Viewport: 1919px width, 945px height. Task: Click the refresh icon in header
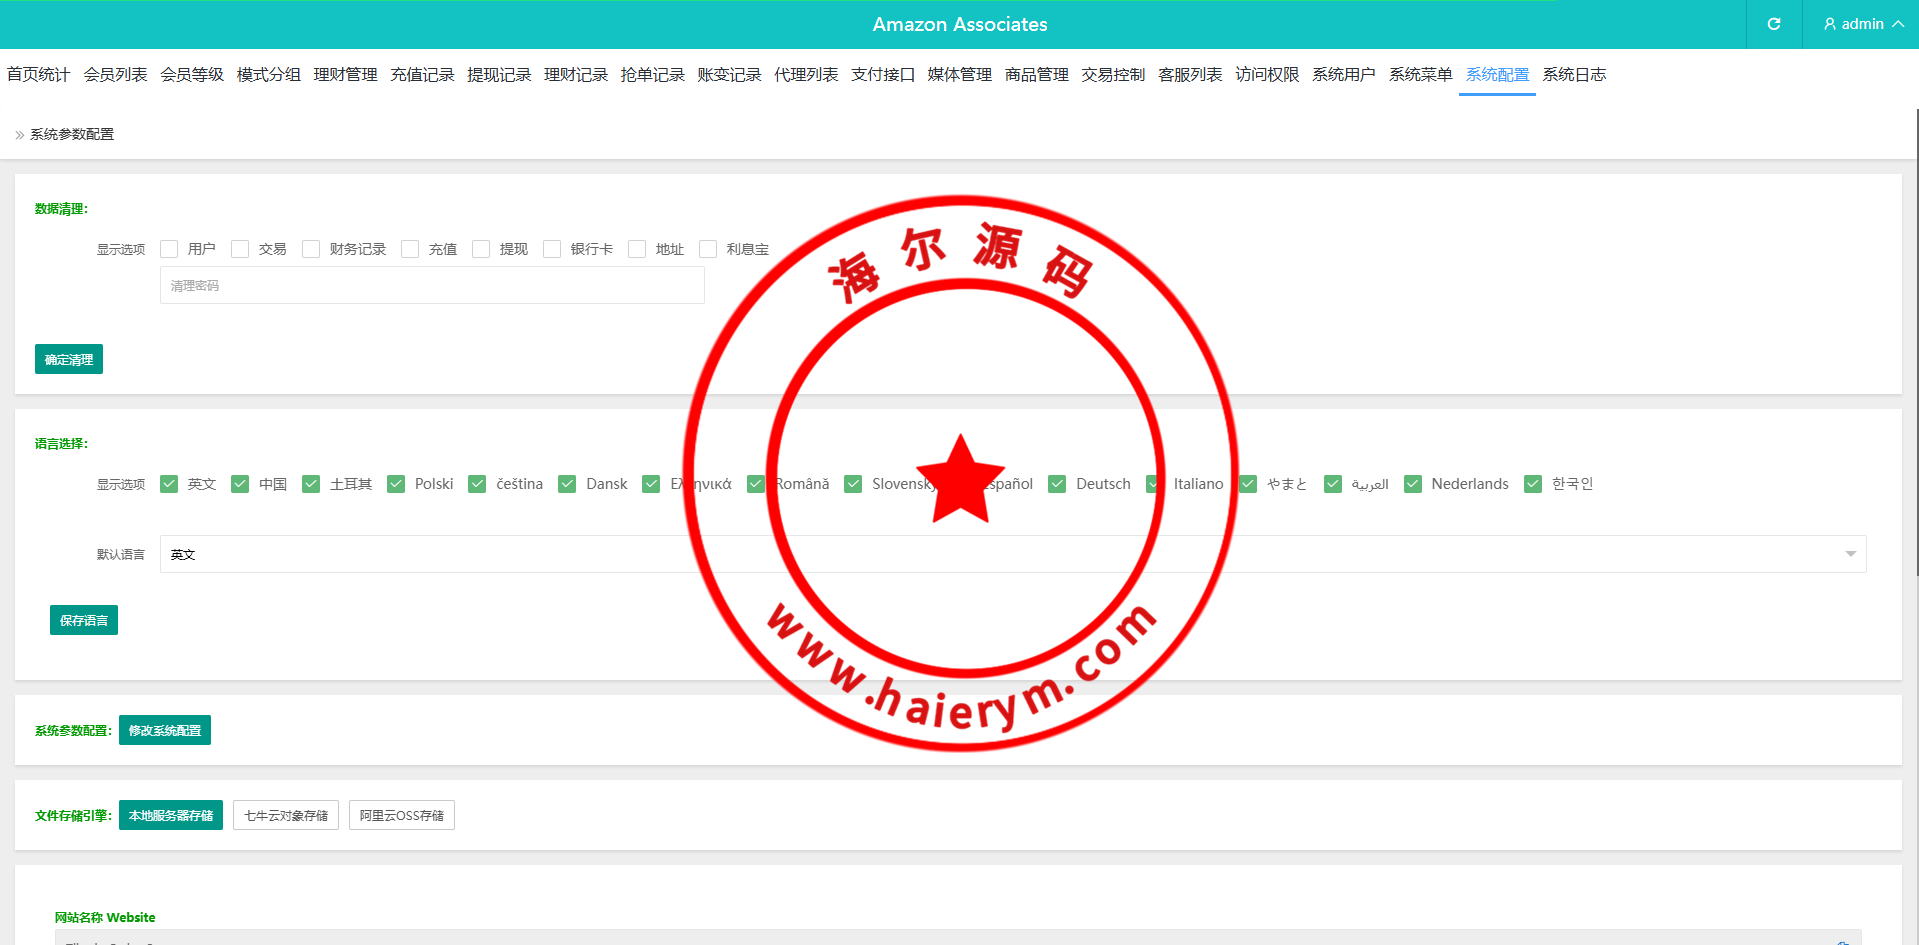tap(1773, 24)
